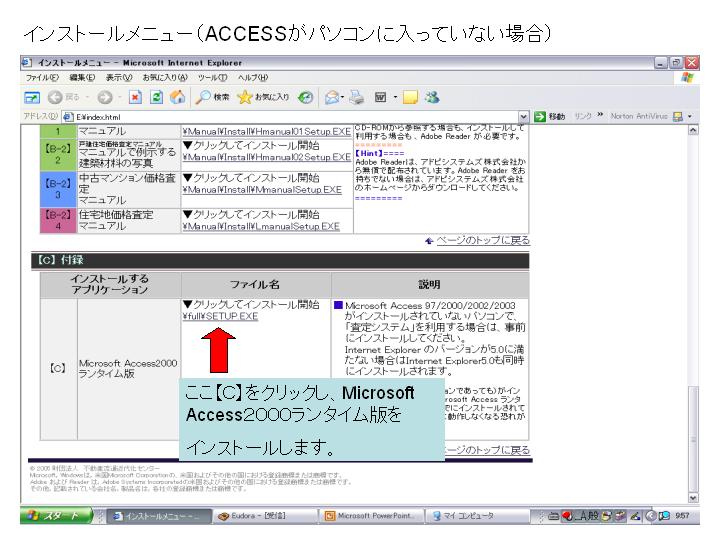
Task: Click the Edit with Word icon
Action: [x=381, y=97]
